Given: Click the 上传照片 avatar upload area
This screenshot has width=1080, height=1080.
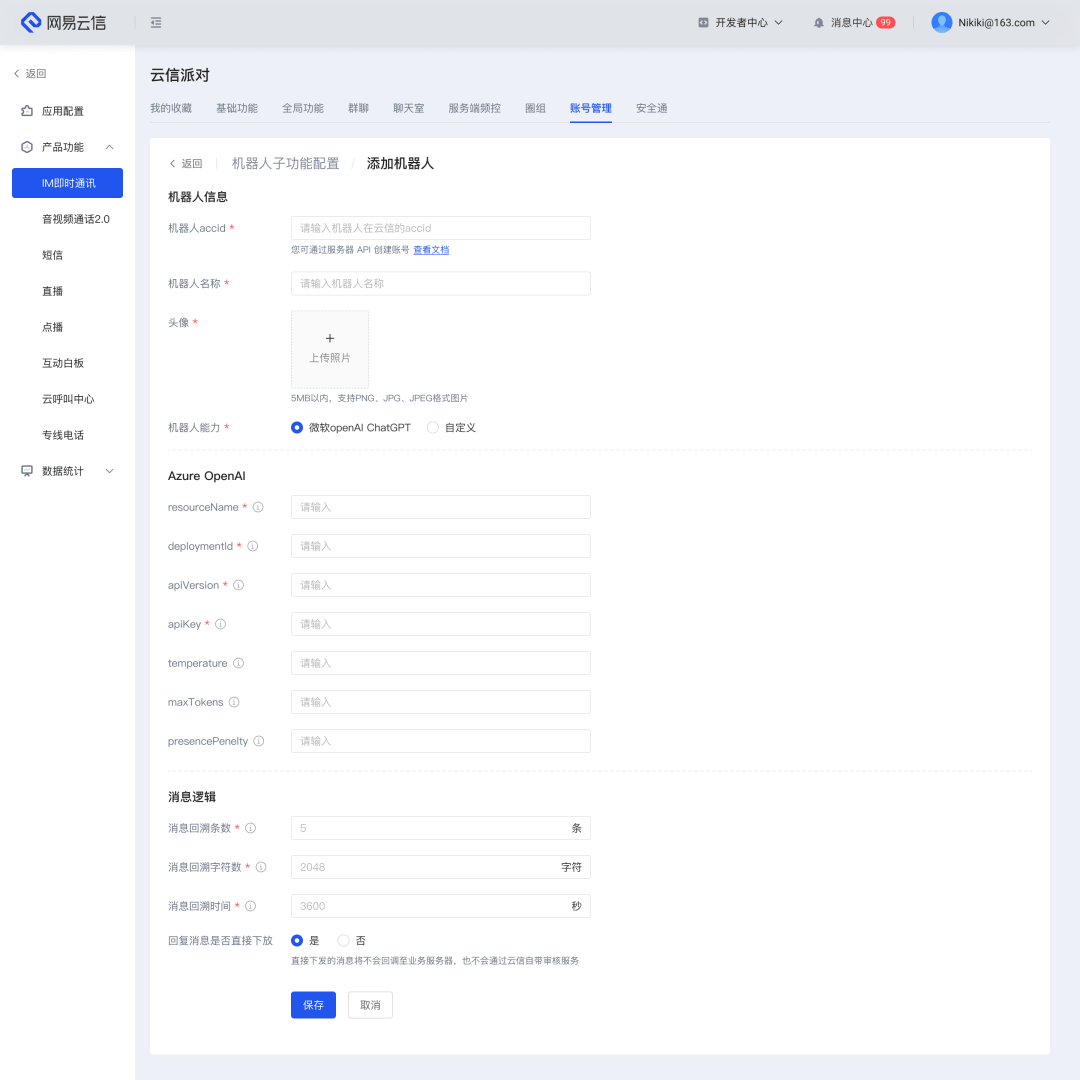Looking at the screenshot, I should click(330, 348).
